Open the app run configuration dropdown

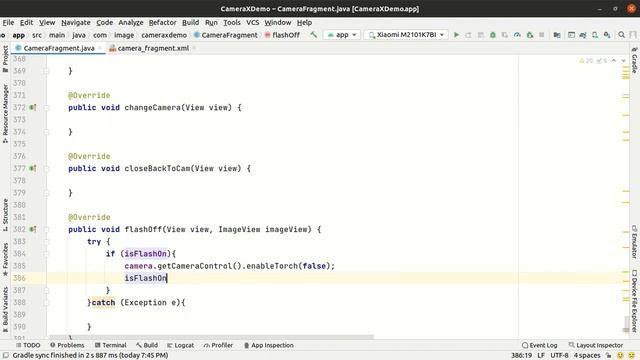click(342, 35)
